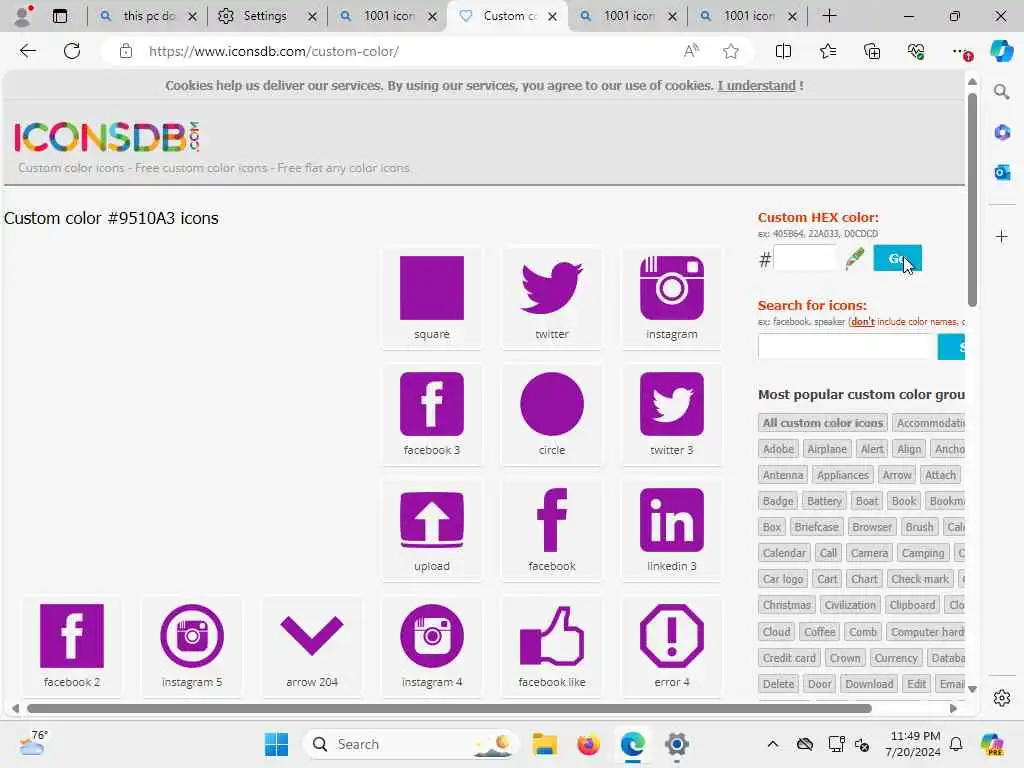This screenshot has width=1024, height=768.
Task: Open the tab actions menu button
Action: (x=59, y=16)
